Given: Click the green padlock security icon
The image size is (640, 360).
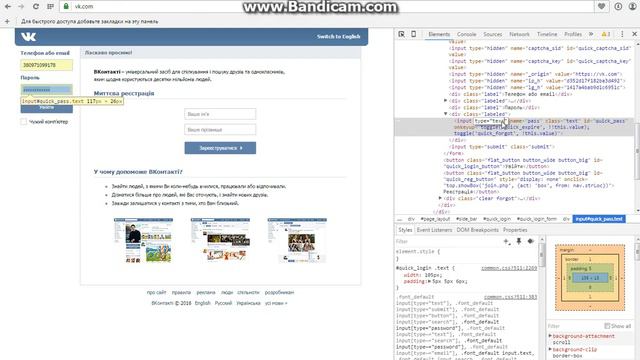Looking at the screenshot, I should coord(66,7).
